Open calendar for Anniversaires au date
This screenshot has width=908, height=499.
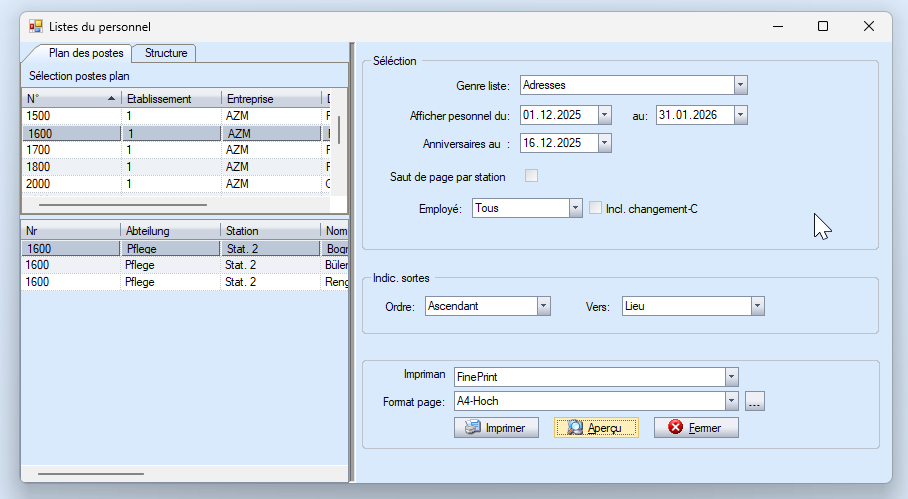pos(604,143)
